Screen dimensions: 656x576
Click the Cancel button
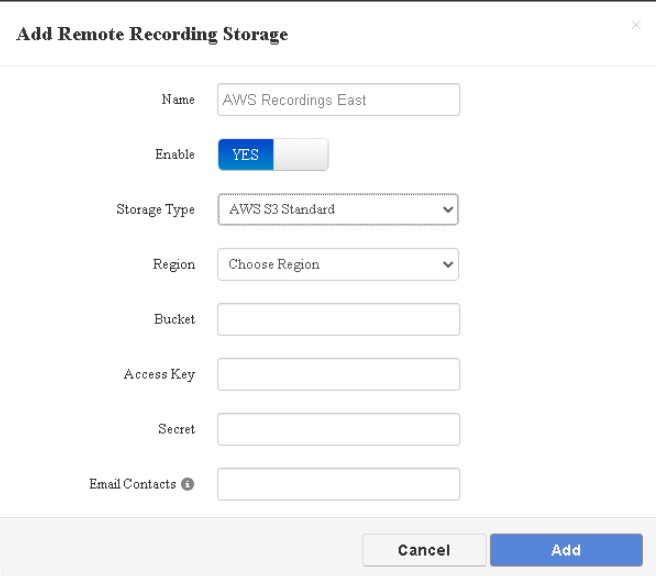424,550
